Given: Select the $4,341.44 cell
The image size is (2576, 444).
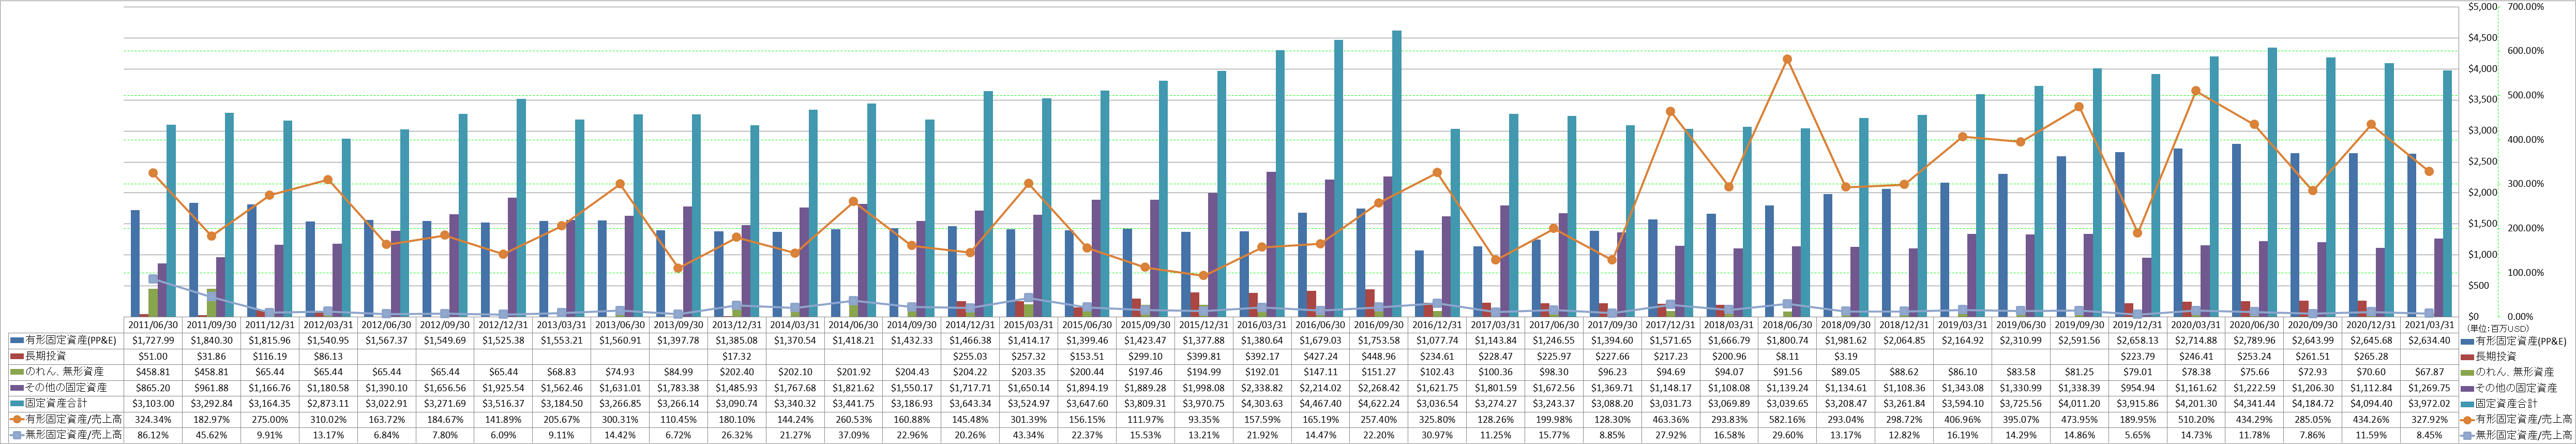Looking at the screenshot, I should 2254,404.
